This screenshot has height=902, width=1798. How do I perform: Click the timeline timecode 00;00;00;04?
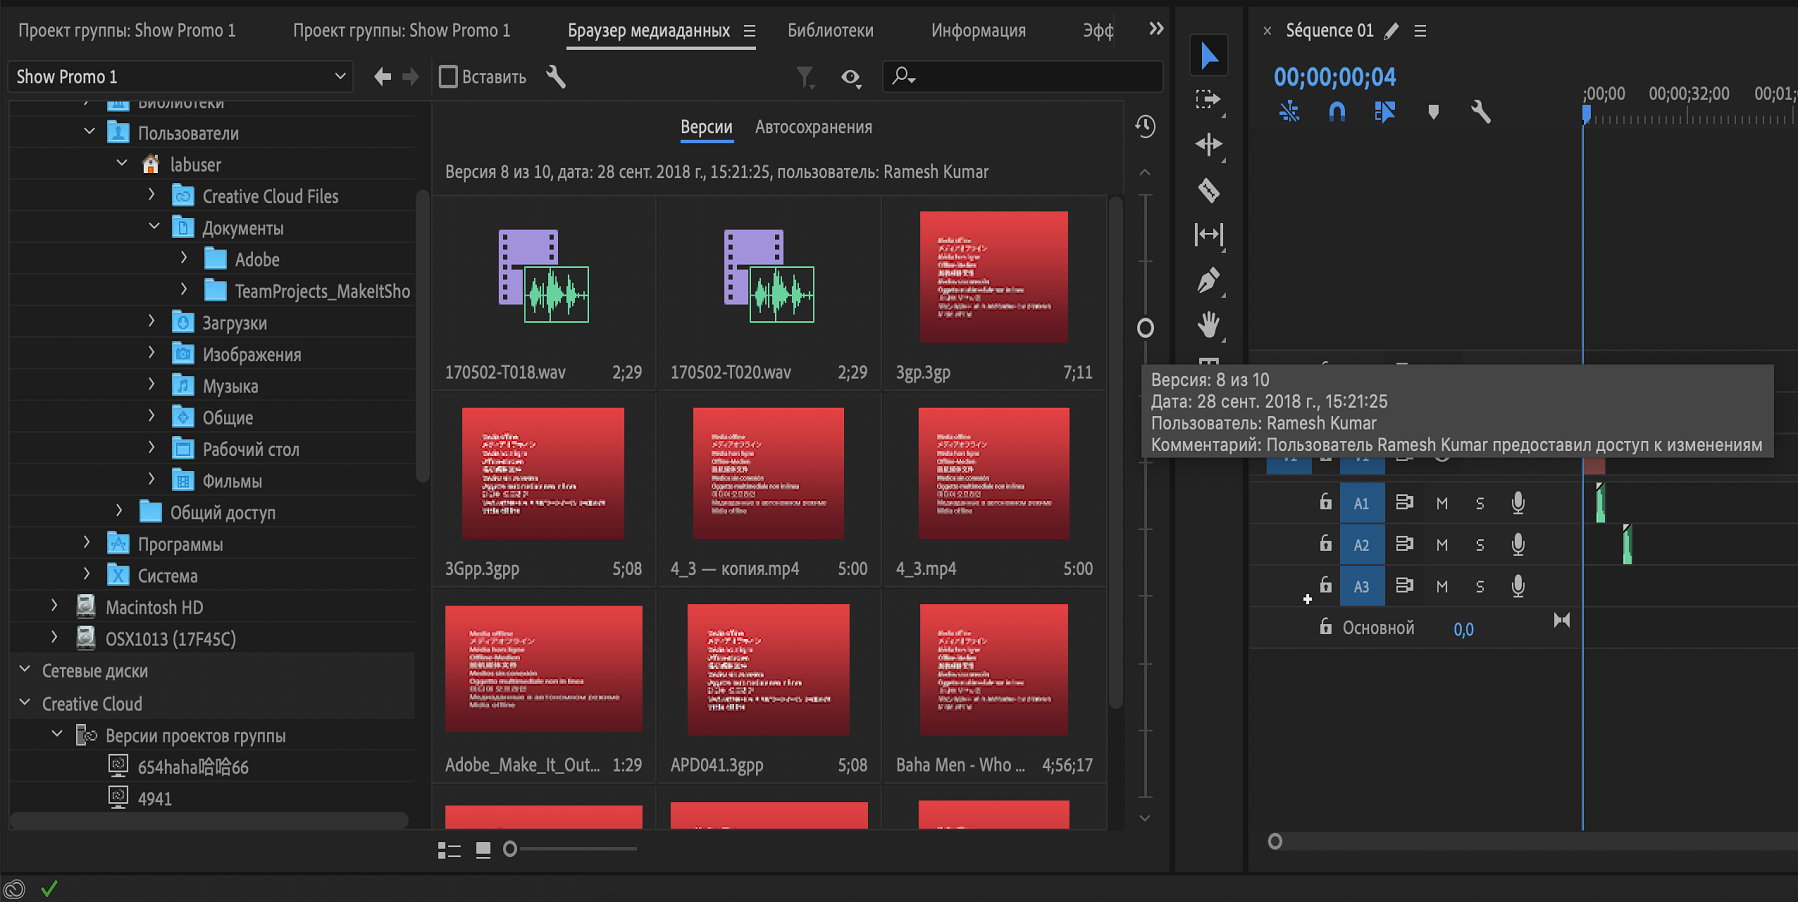(x=1335, y=77)
